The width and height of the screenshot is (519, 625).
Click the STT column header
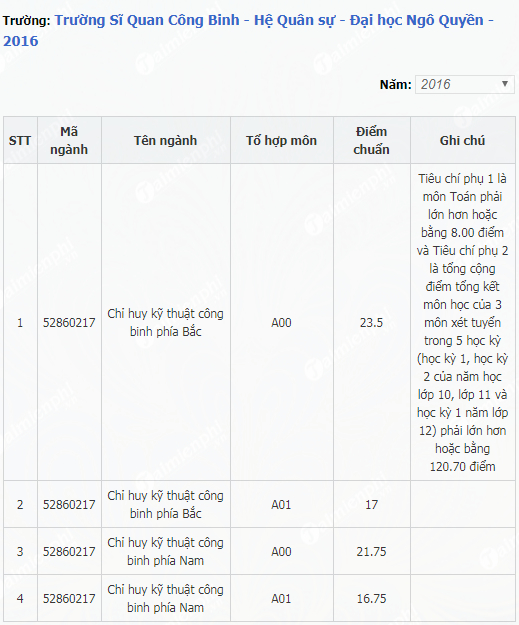20,140
